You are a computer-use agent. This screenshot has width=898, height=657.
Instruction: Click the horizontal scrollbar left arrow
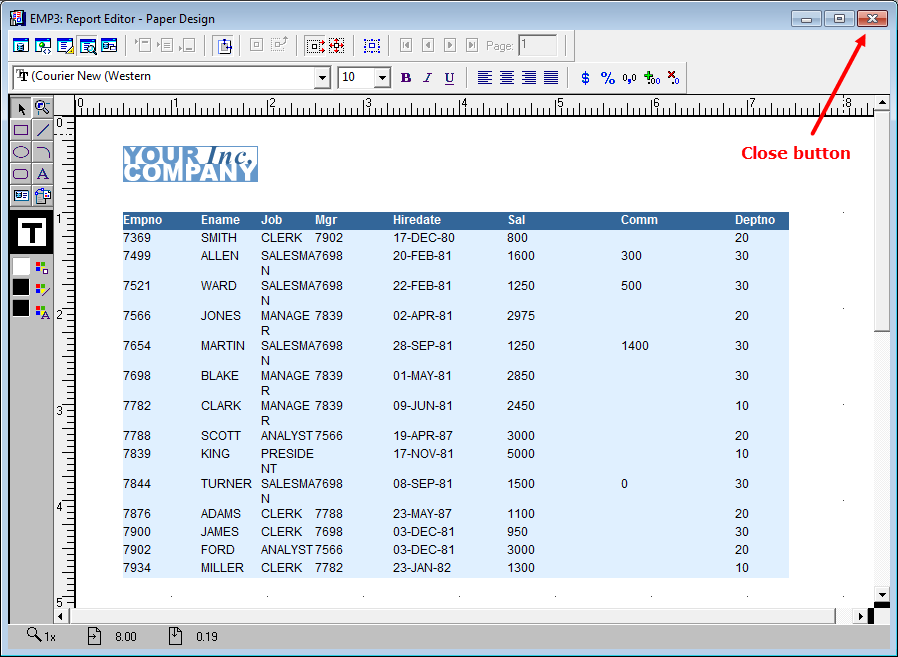pyautogui.click(x=61, y=616)
